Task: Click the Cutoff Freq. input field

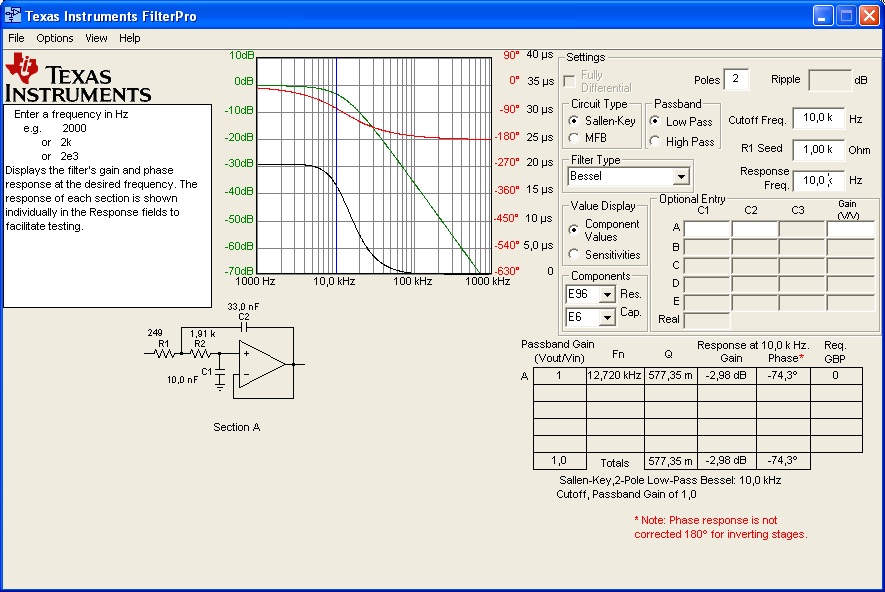Action: click(818, 119)
